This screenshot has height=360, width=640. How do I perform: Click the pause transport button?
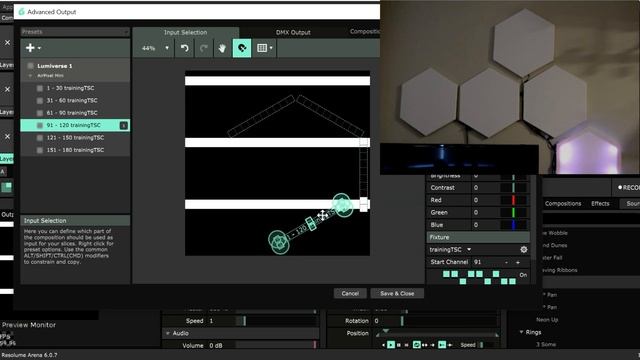pos(399,345)
